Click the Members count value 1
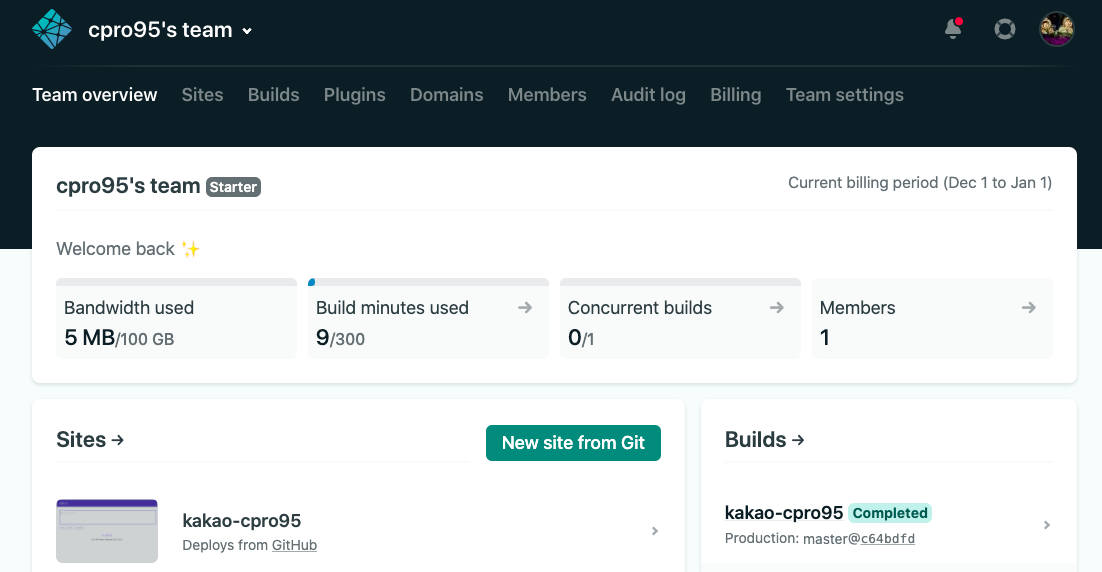This screenshot has width=1102, height=572. [824, 338]
